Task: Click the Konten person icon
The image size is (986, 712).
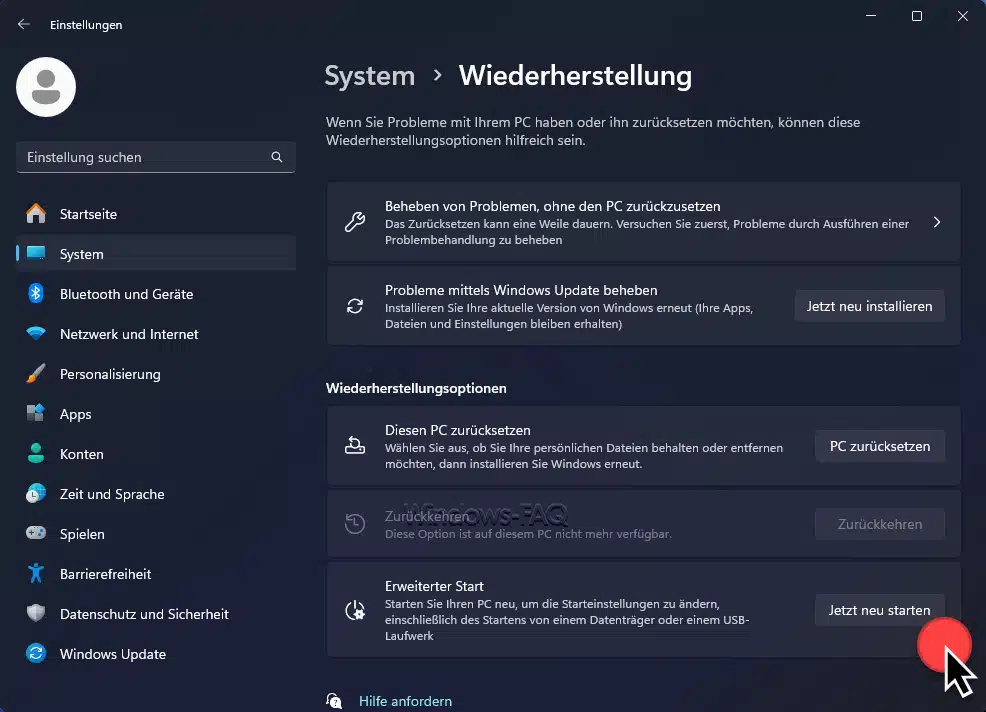Action: tap(36, 453)
